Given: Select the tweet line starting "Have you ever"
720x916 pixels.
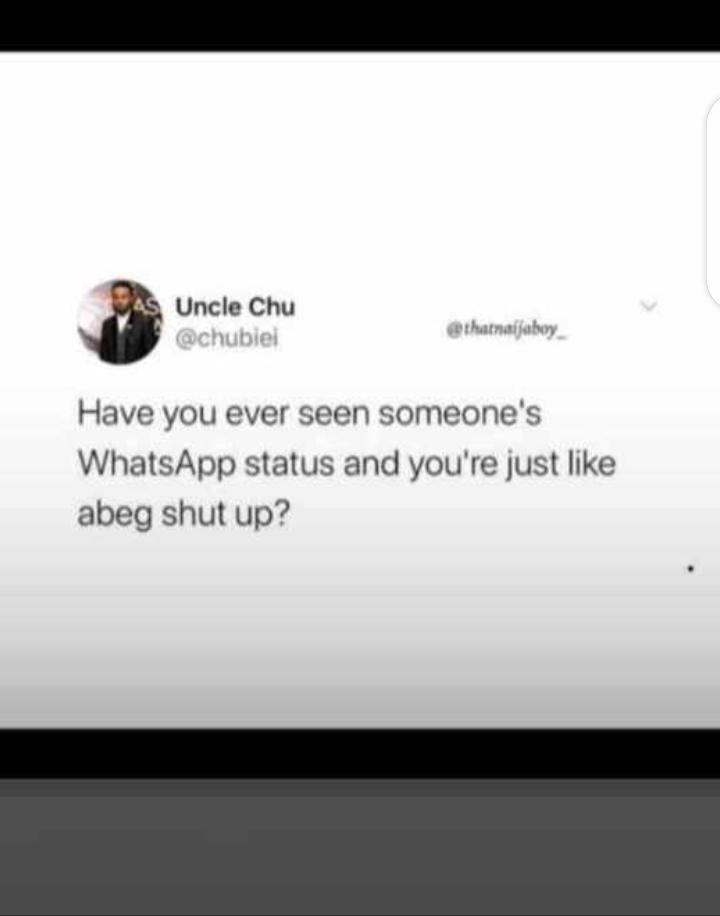Looking at the screenshot, I should 309,414.
